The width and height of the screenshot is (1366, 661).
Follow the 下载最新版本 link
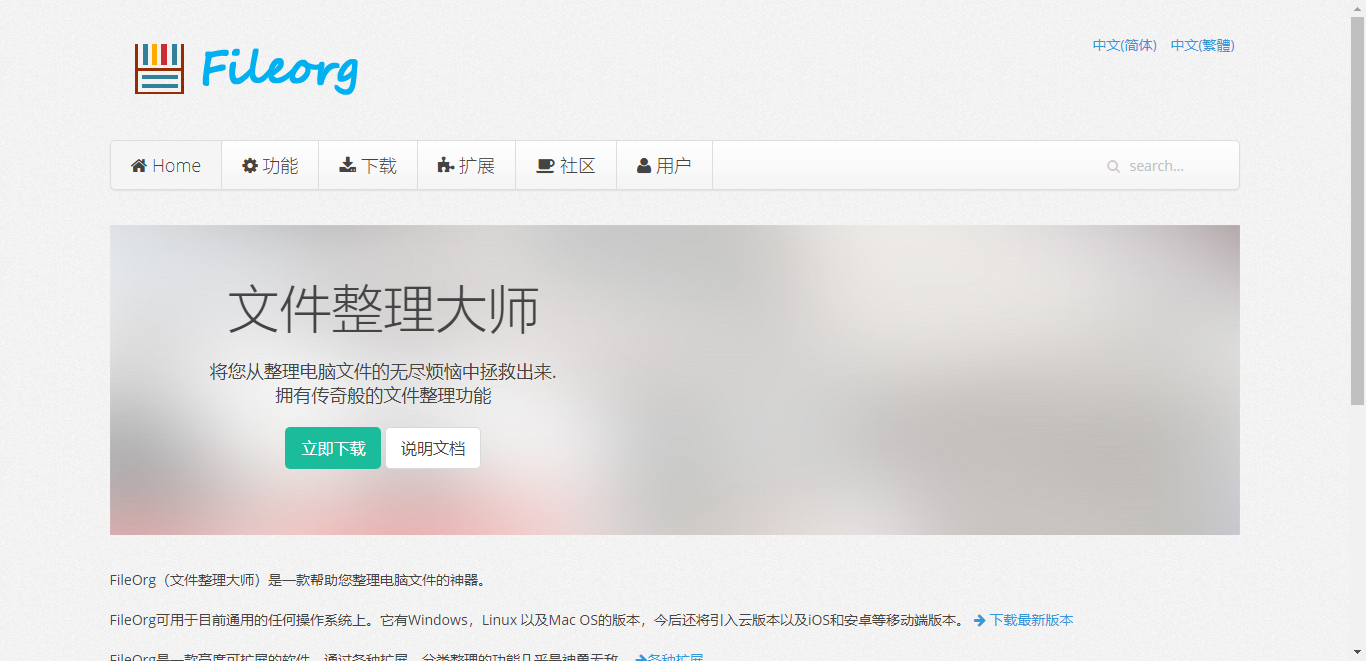(1031, 620)
